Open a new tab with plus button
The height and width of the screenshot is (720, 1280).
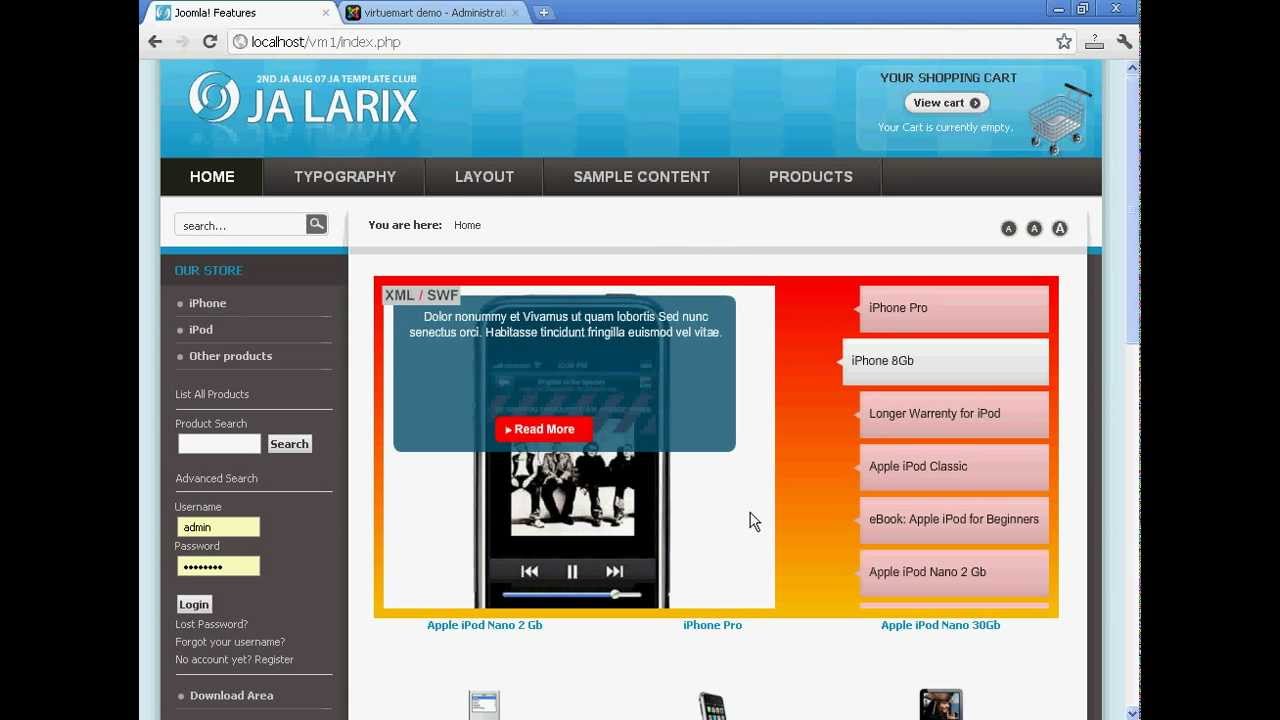[543, 13]
